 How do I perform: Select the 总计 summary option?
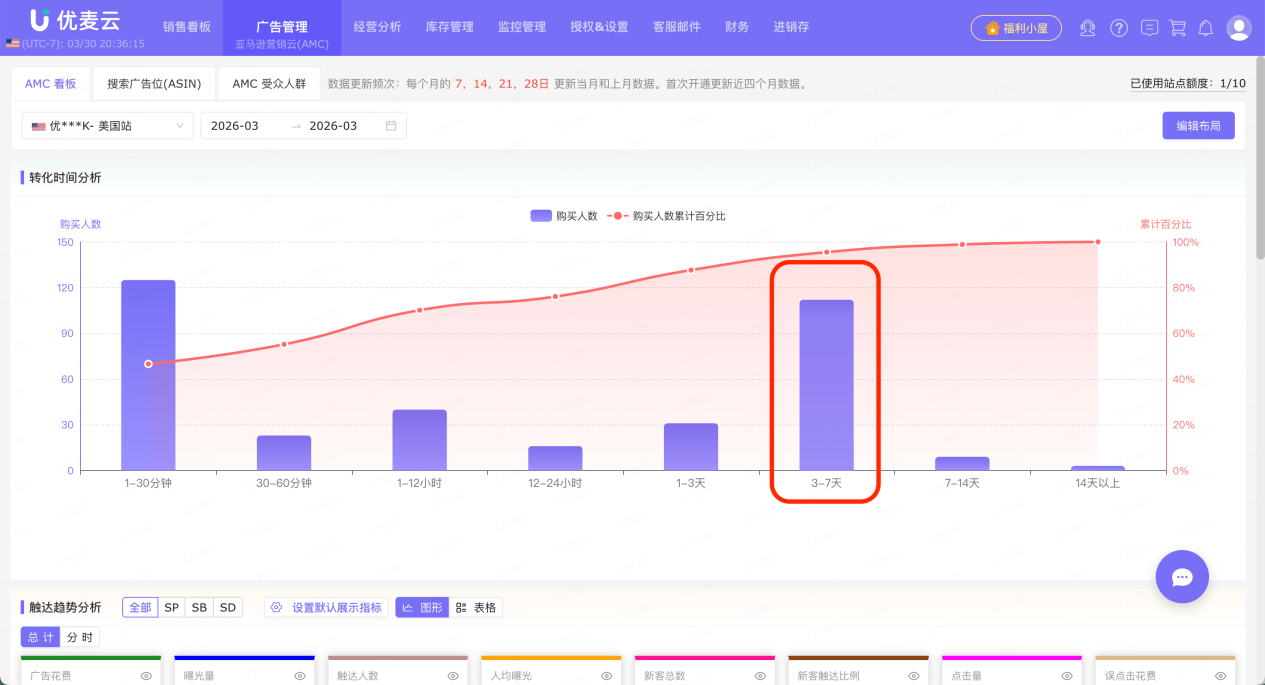point(41,637)
